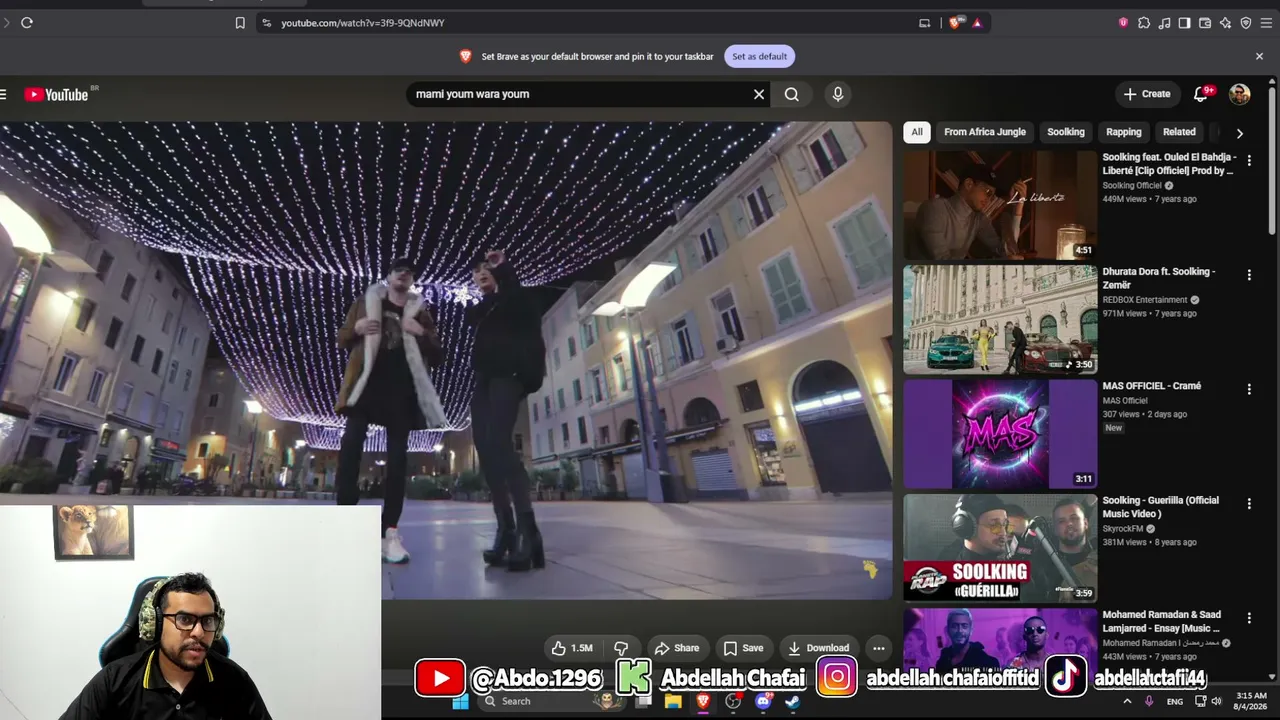Image resolution: width=1280 pixels, height=720 pixels.
Task: Open Discord from the taskbar
Action: click(x=763, y=702)
